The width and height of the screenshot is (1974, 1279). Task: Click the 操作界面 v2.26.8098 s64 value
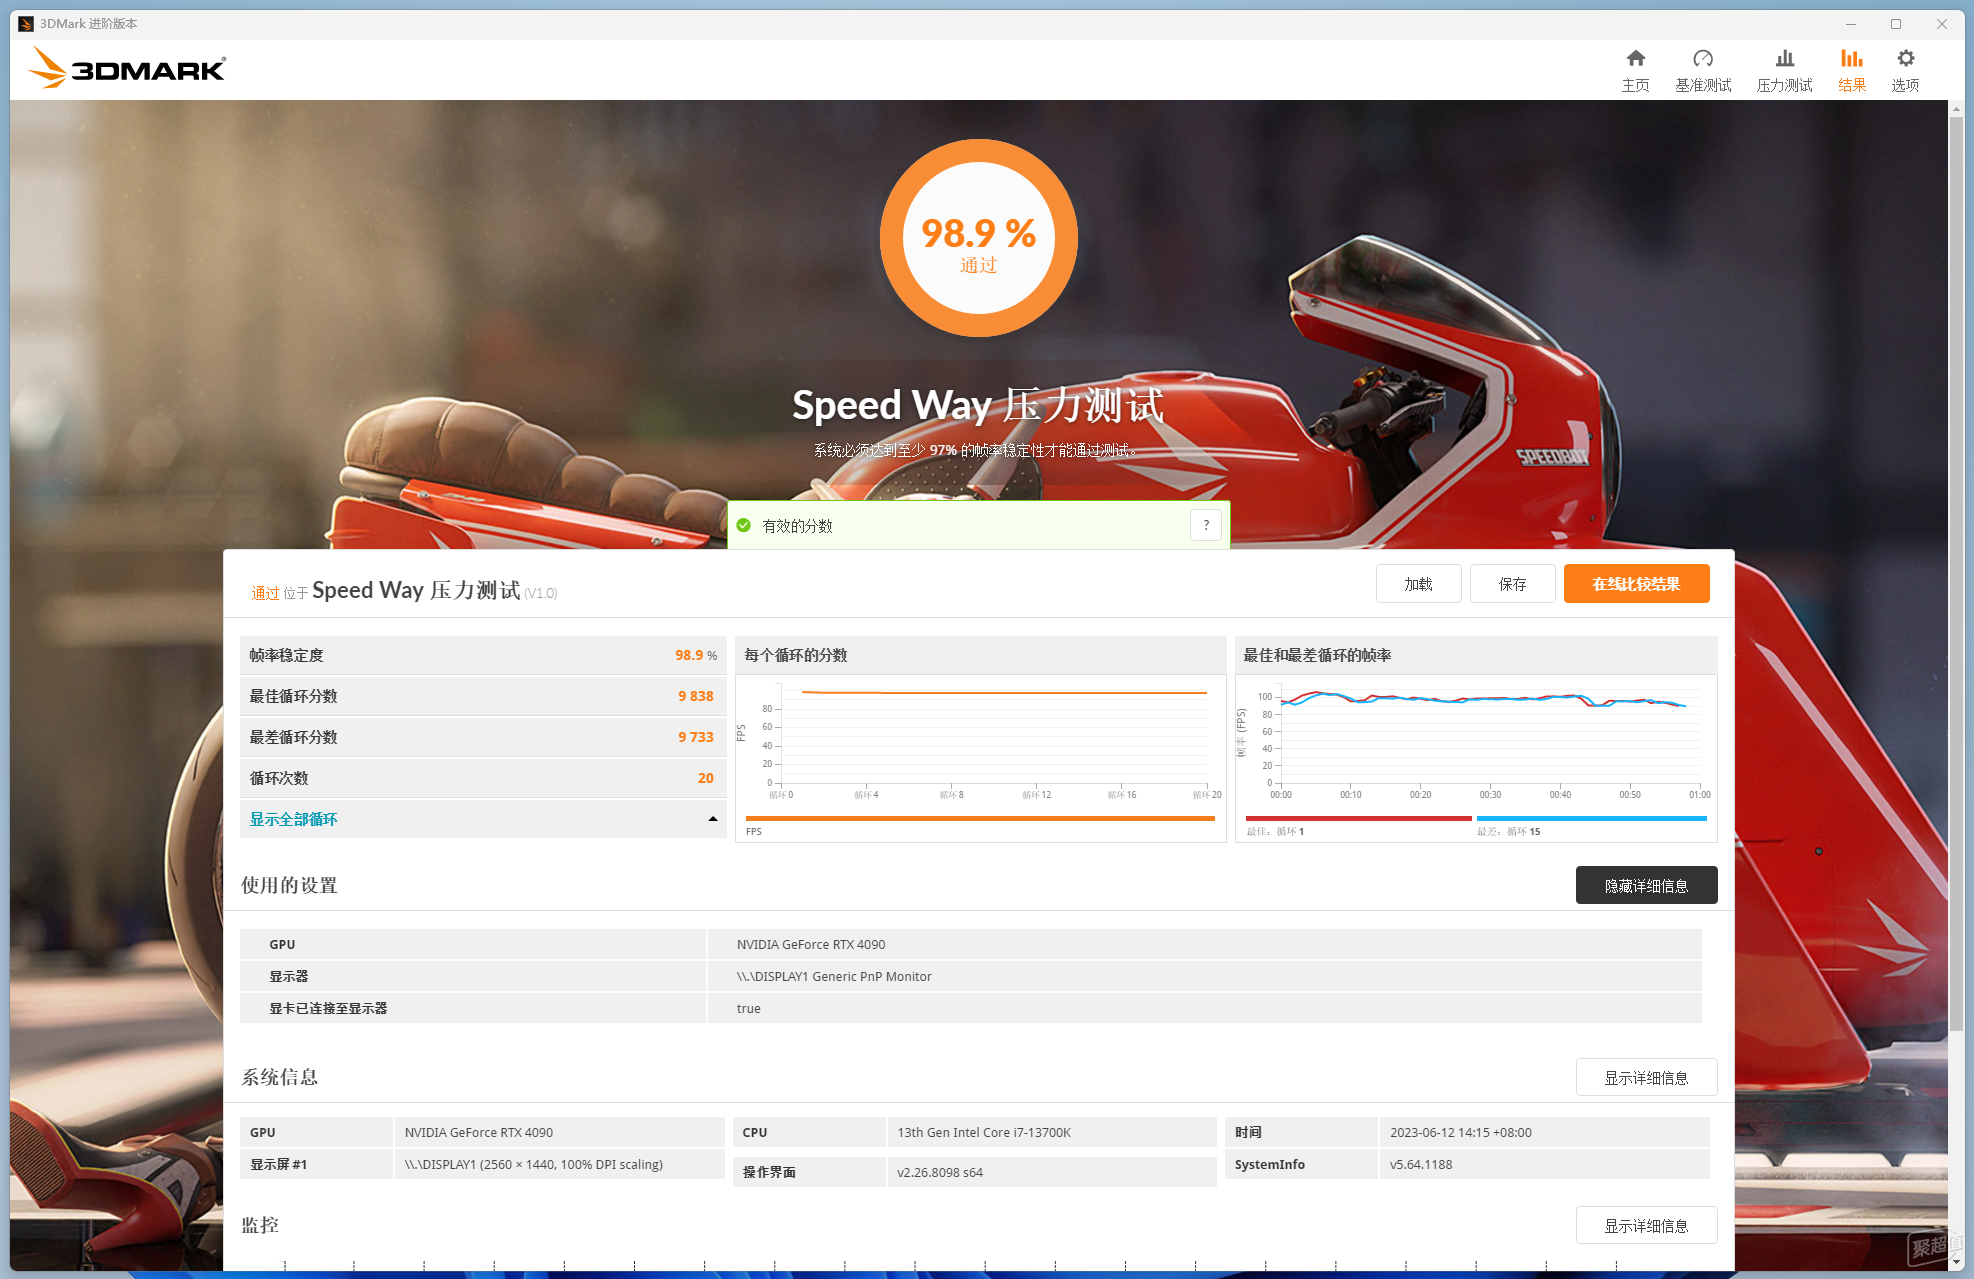tap(940, 1172)
